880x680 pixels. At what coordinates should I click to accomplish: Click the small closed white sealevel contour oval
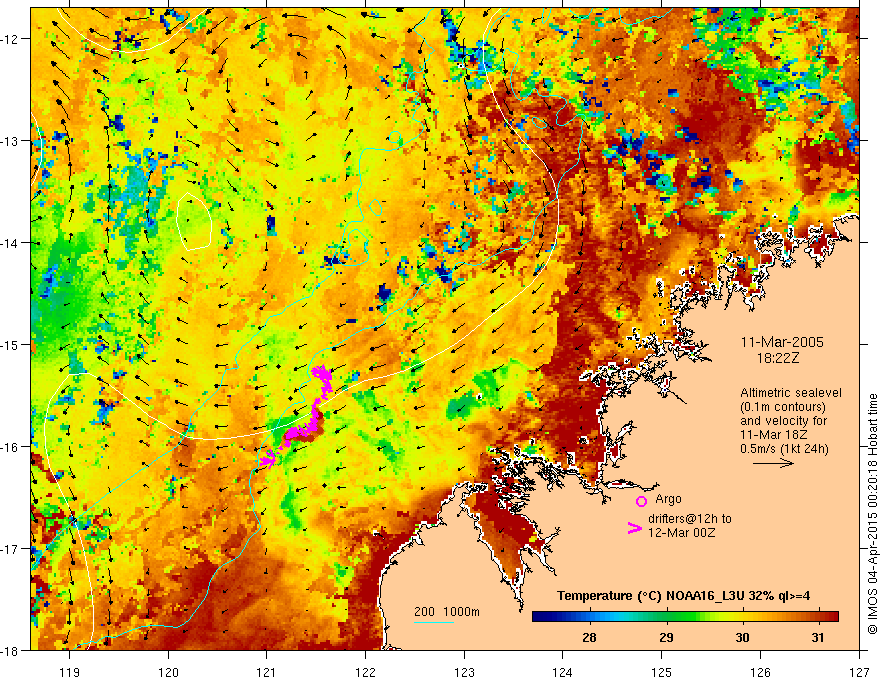coord(194,221)
